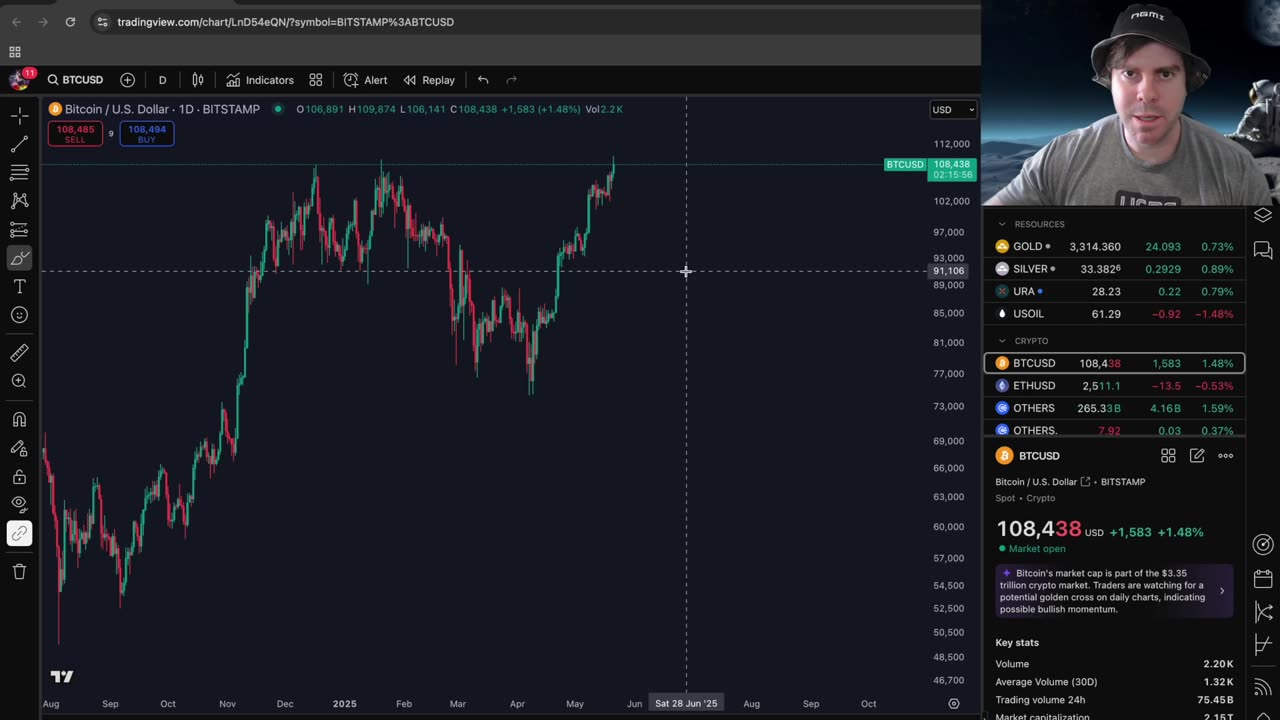
Task: Collapse the RESOURCES watchlist section
Action: pos(1002,224)
